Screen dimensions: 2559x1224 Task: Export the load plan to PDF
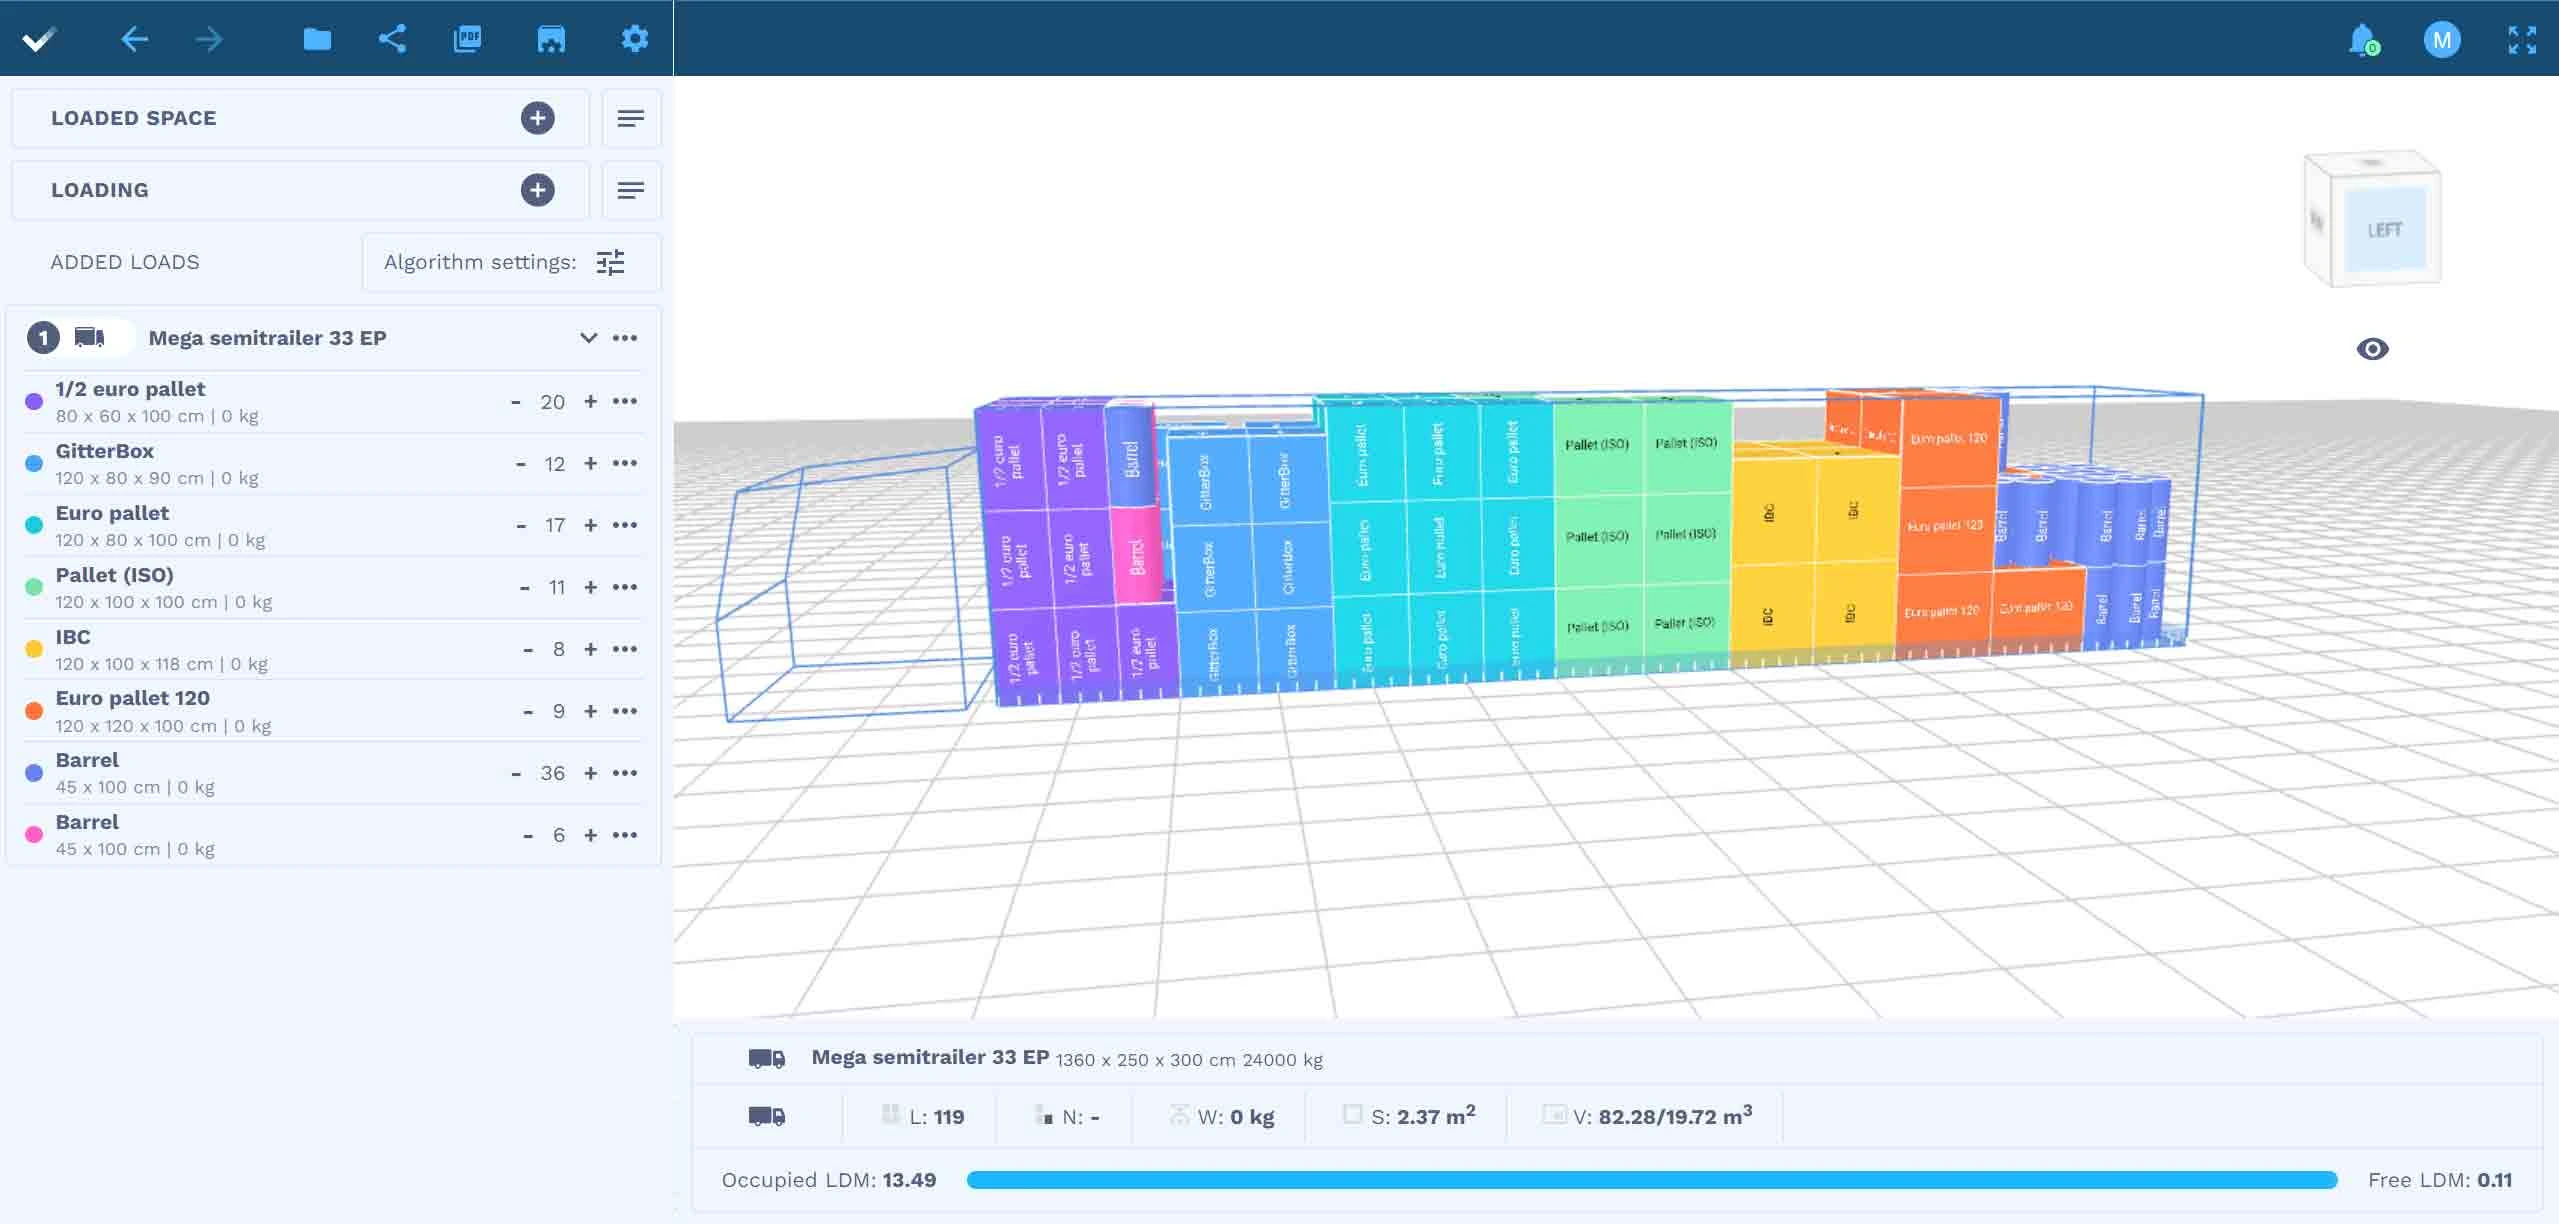coord(467,39)
